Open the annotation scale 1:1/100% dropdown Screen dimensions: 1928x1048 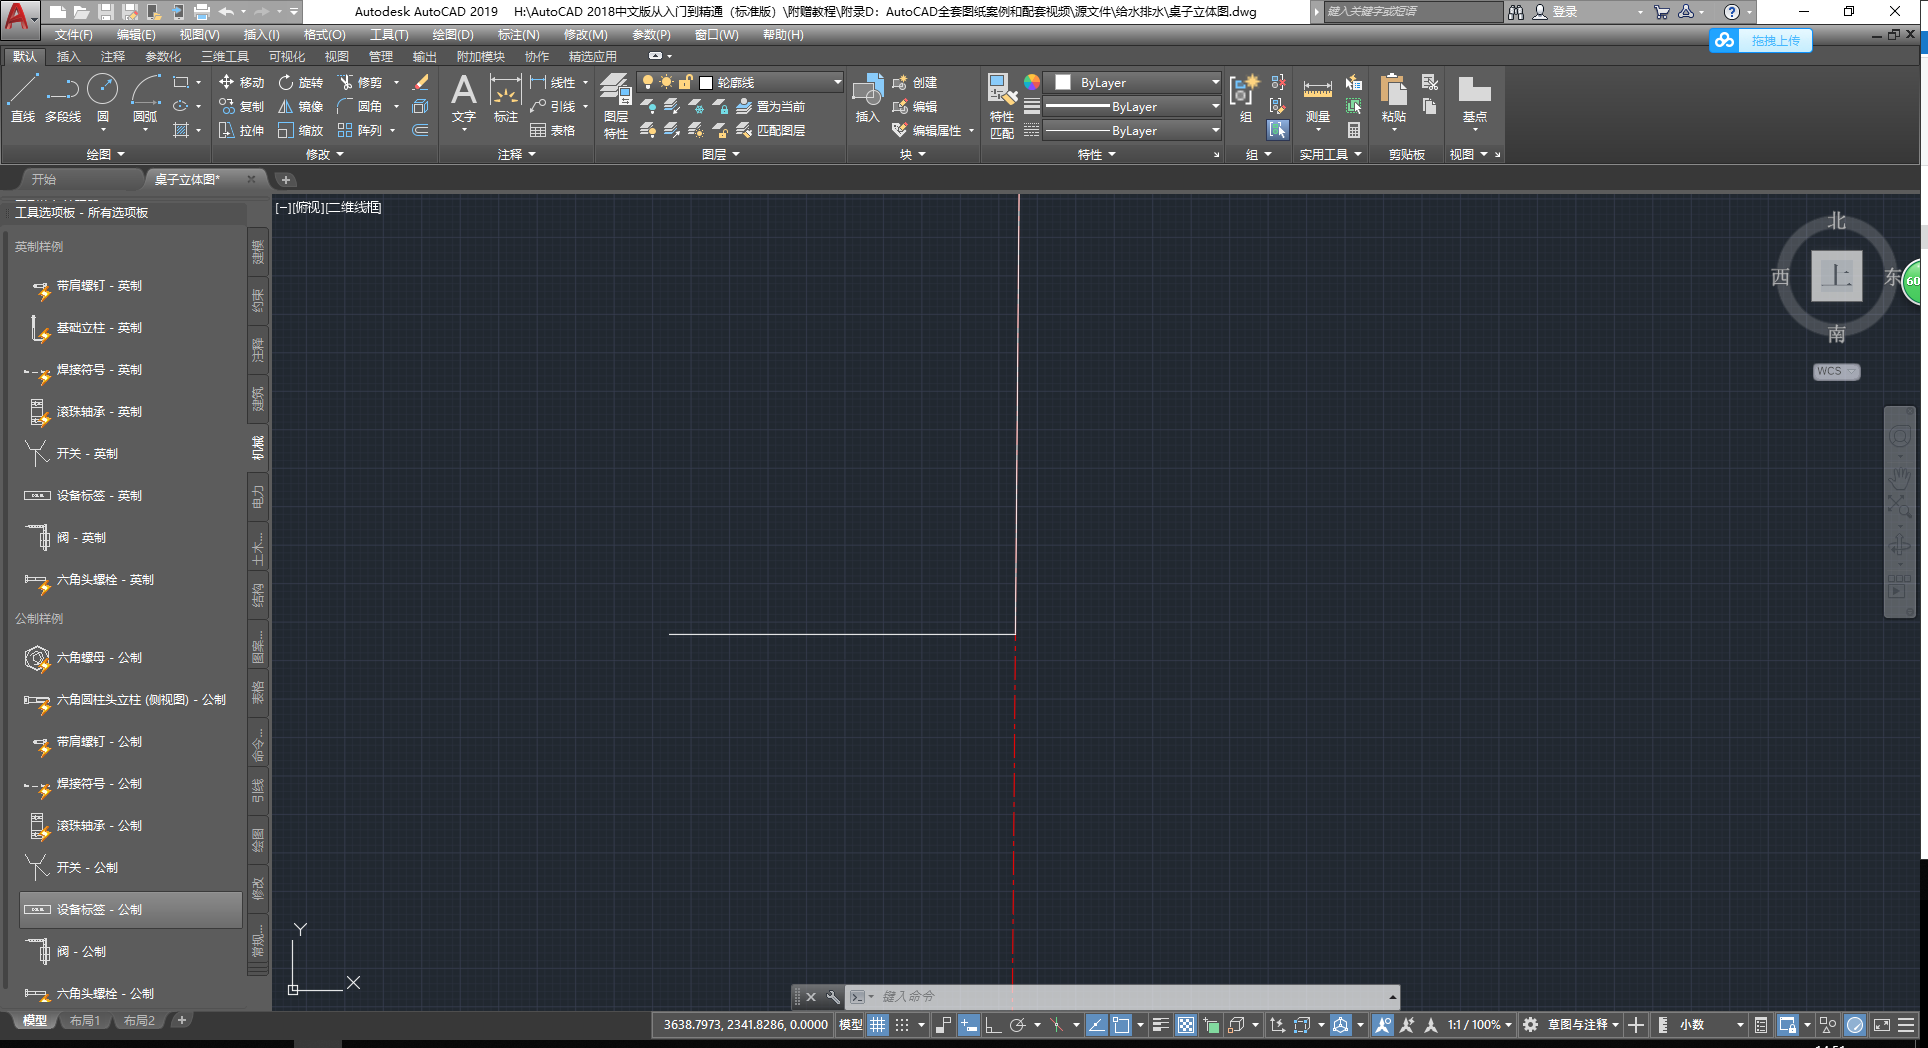1479,1024
